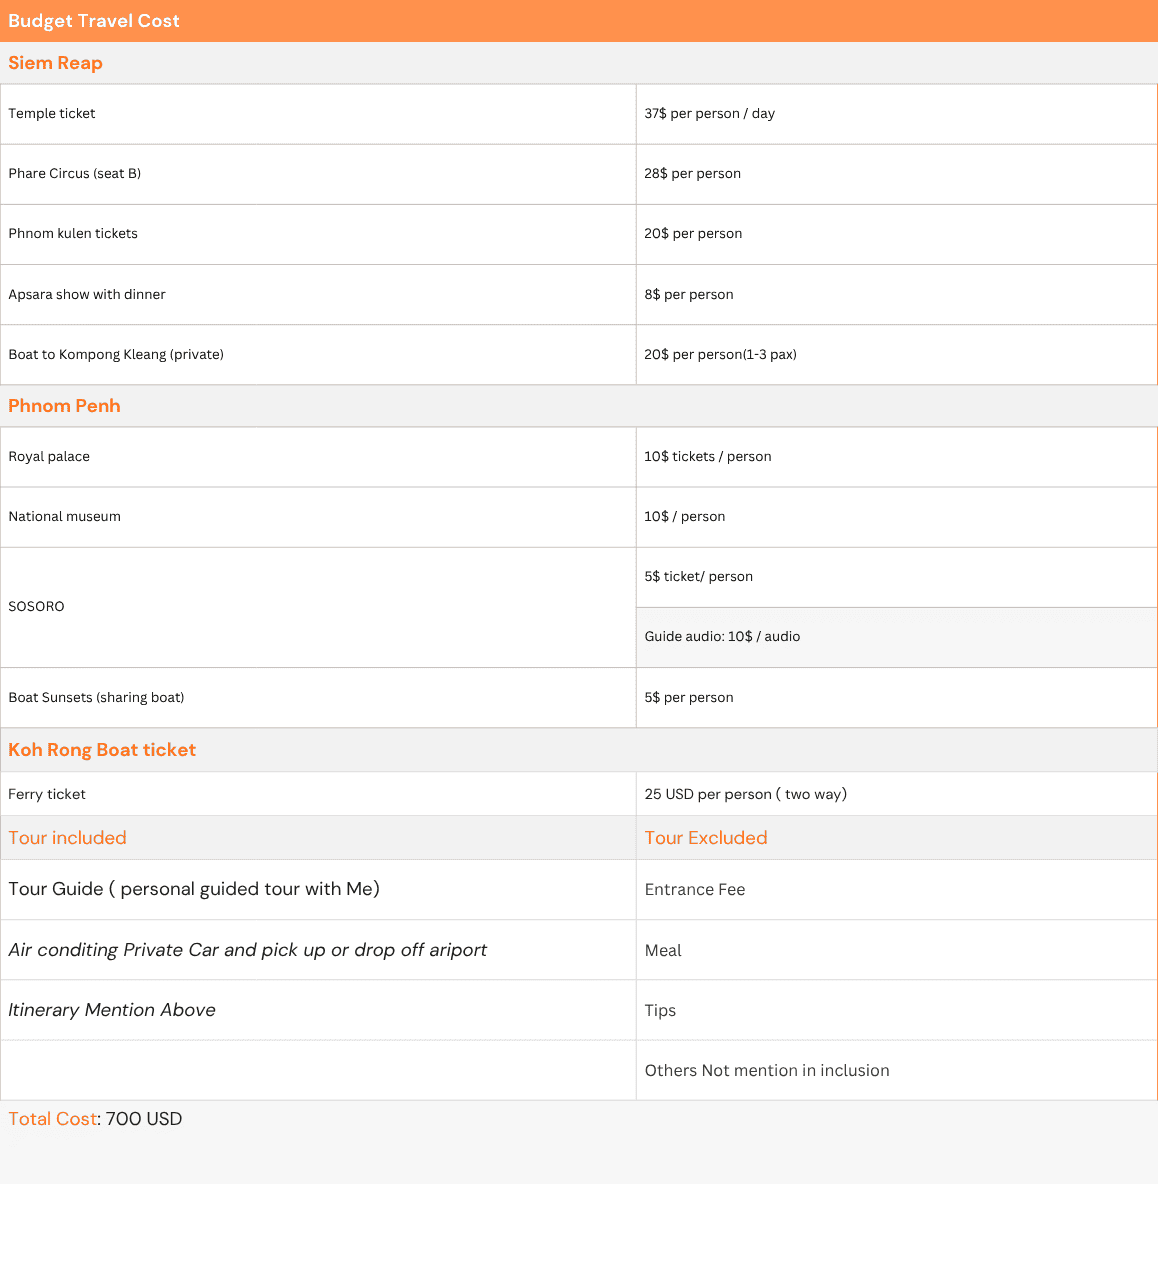
Task: Click the Temple ticket row label
Action: (52, 114)
